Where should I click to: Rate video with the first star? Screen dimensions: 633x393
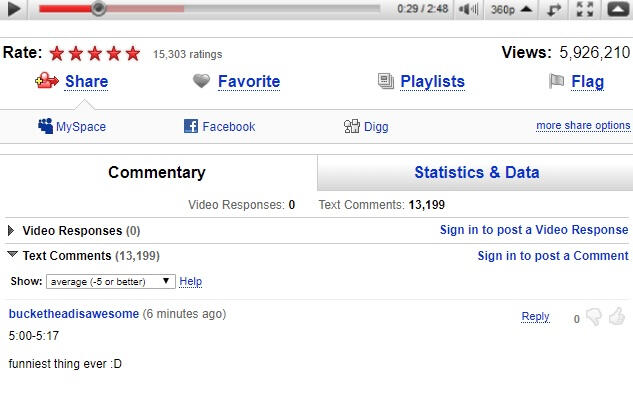57,53
